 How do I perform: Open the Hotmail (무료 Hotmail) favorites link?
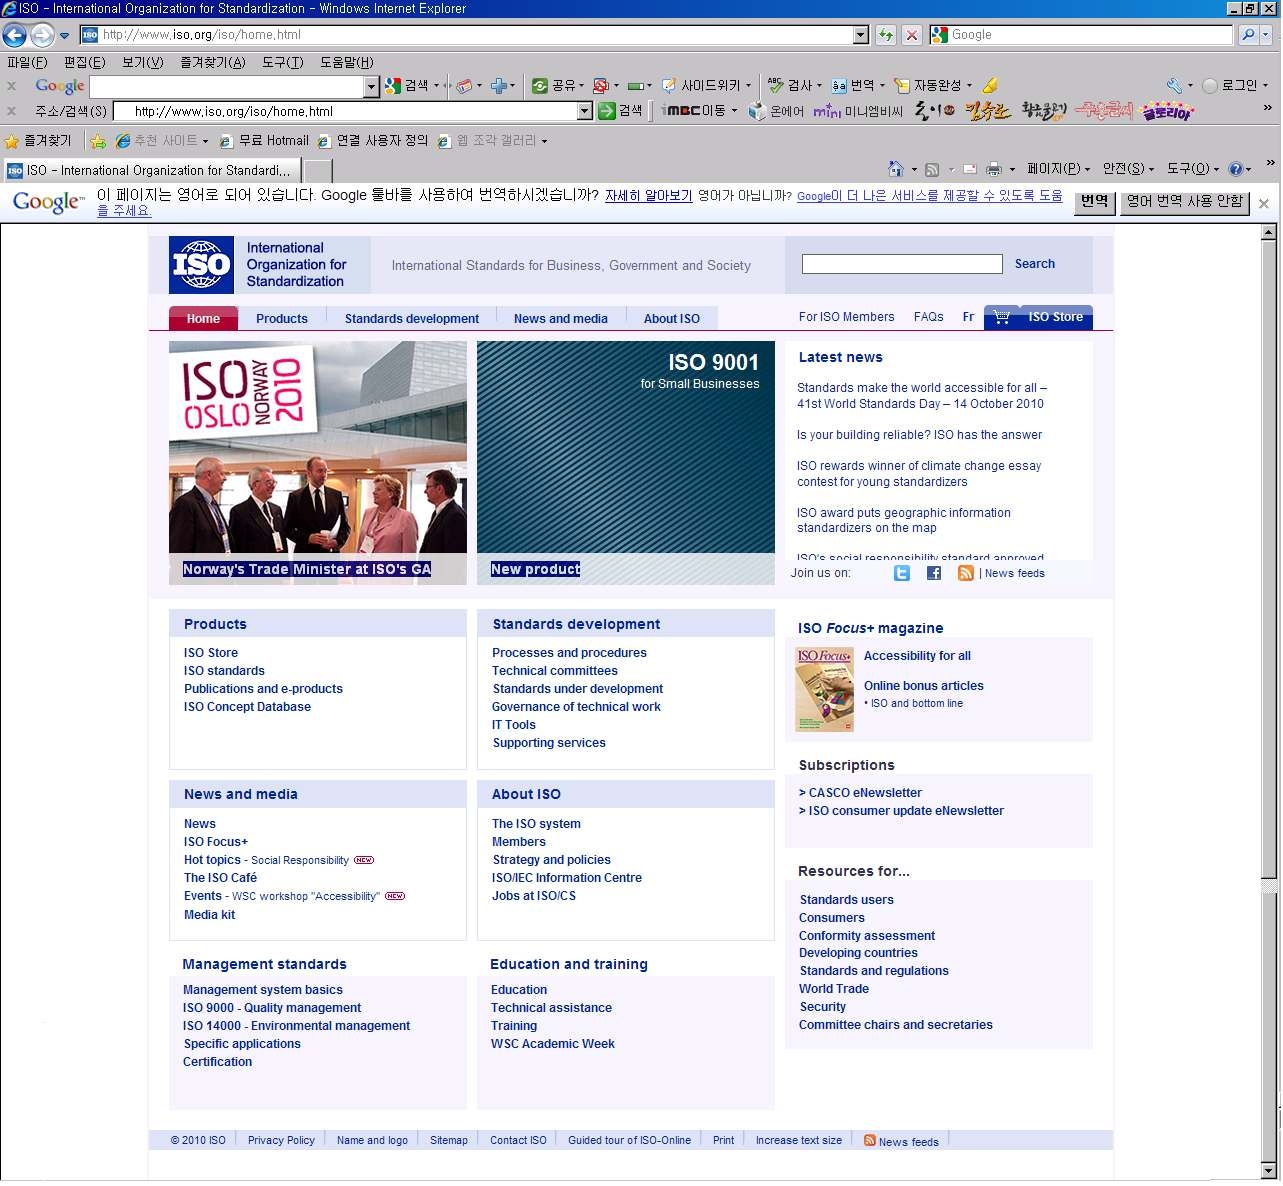point(264,141)
